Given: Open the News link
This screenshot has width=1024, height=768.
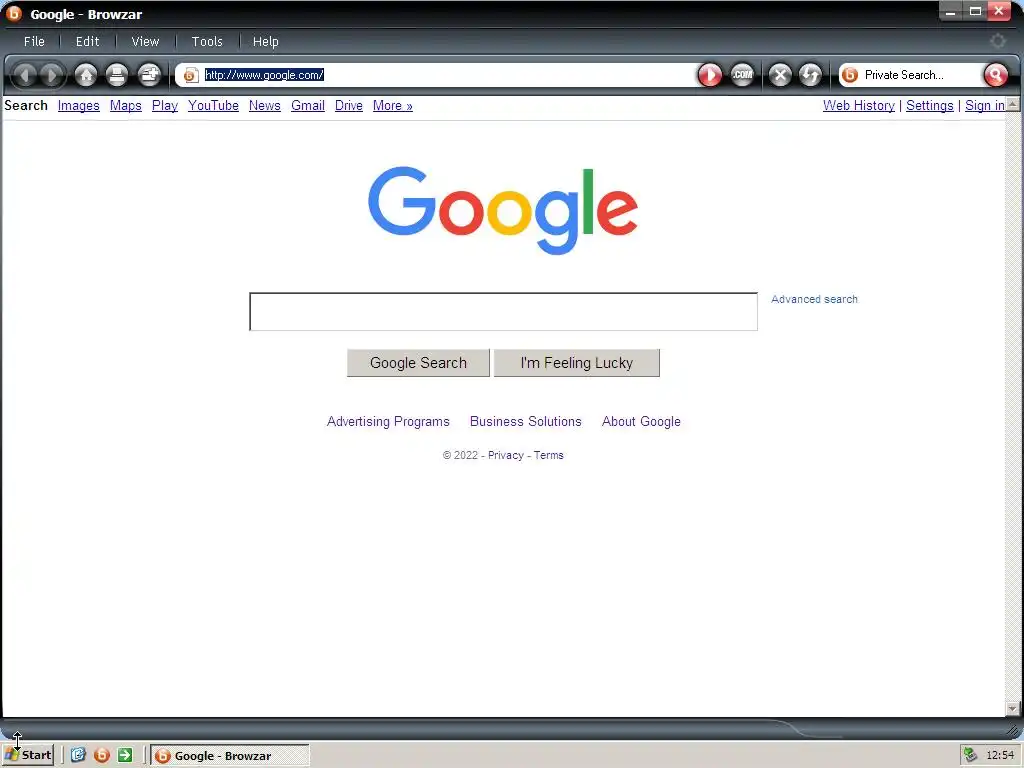Looking at the screenshot, I should click(264, 106).
